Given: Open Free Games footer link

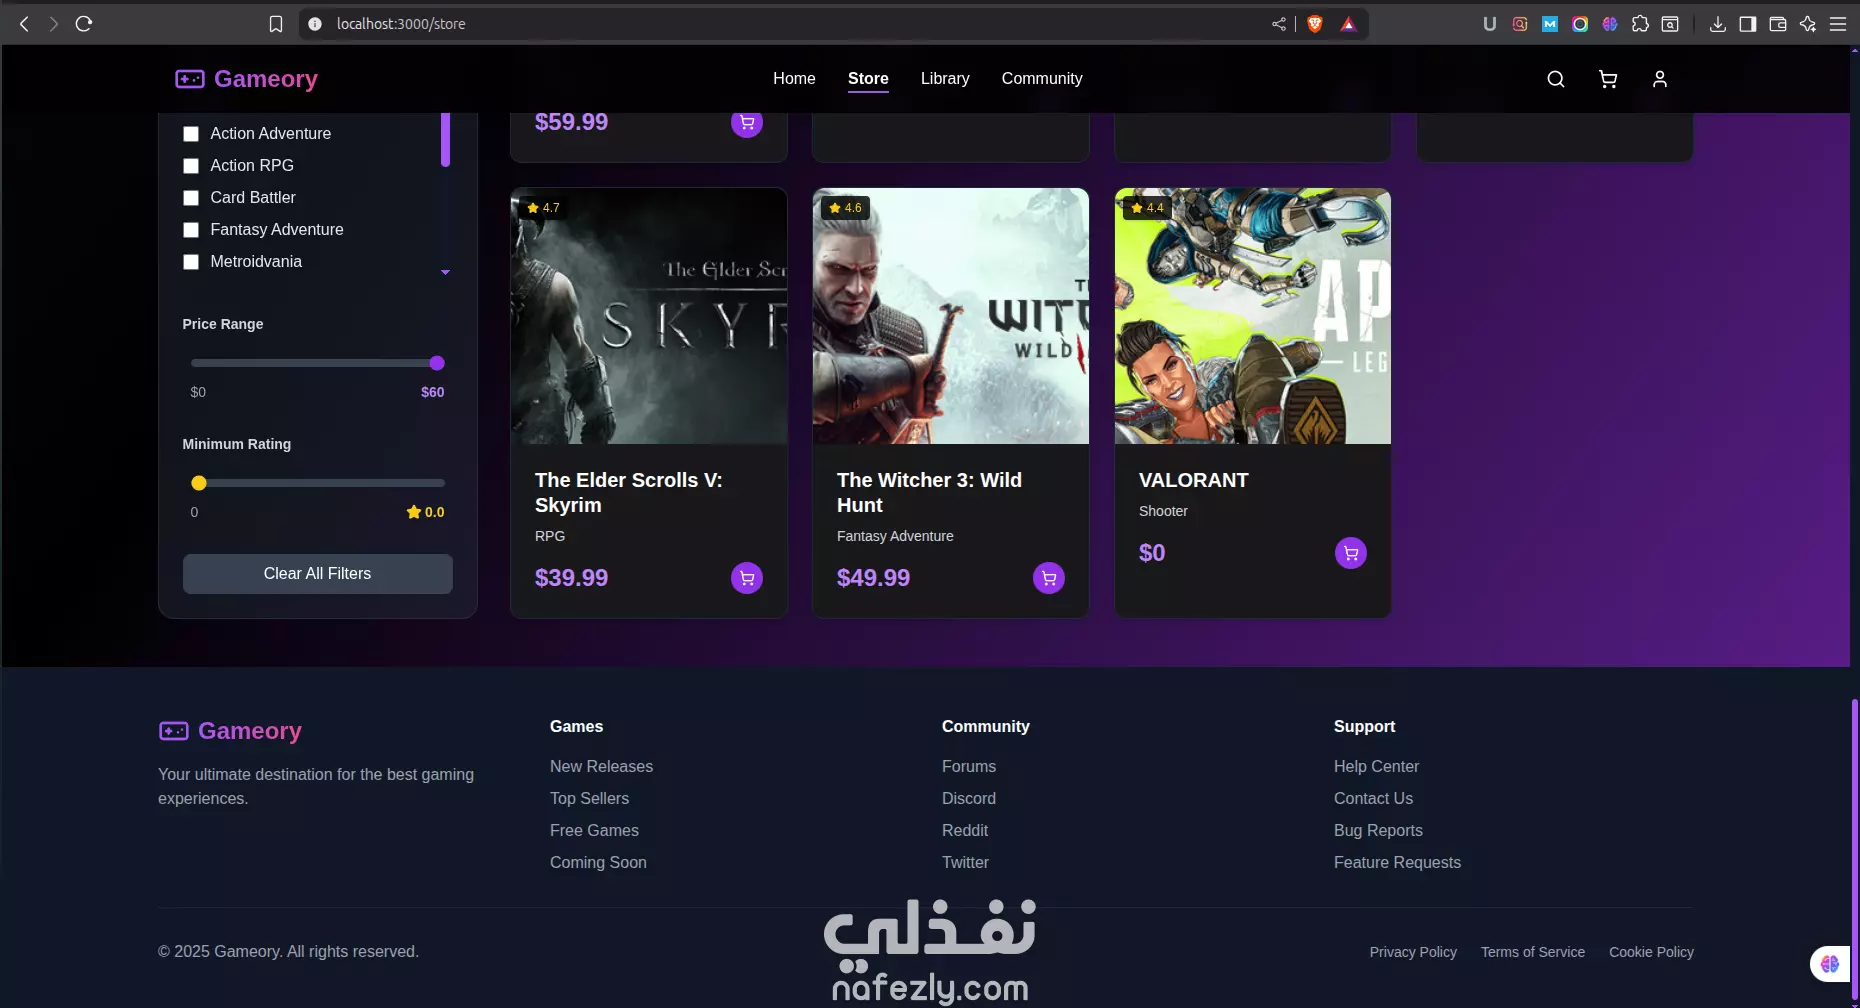Looking at the screenshot, I should pyautogui.click(x=594, y=831).
